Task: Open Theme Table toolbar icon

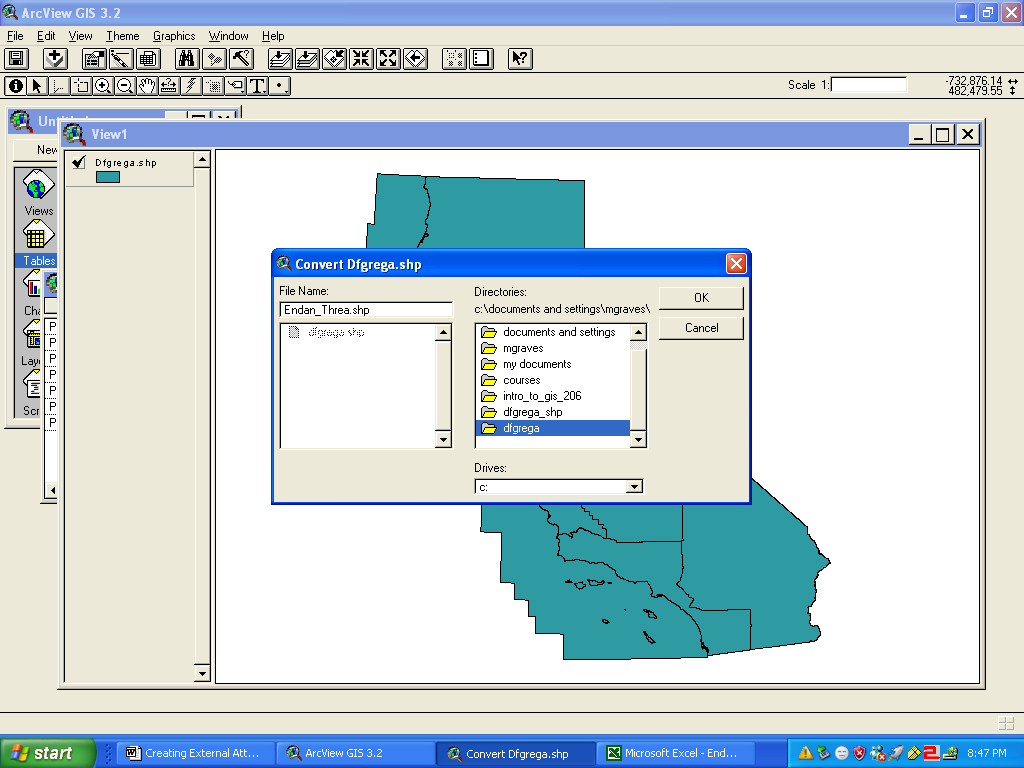Action: coord(148,59)
